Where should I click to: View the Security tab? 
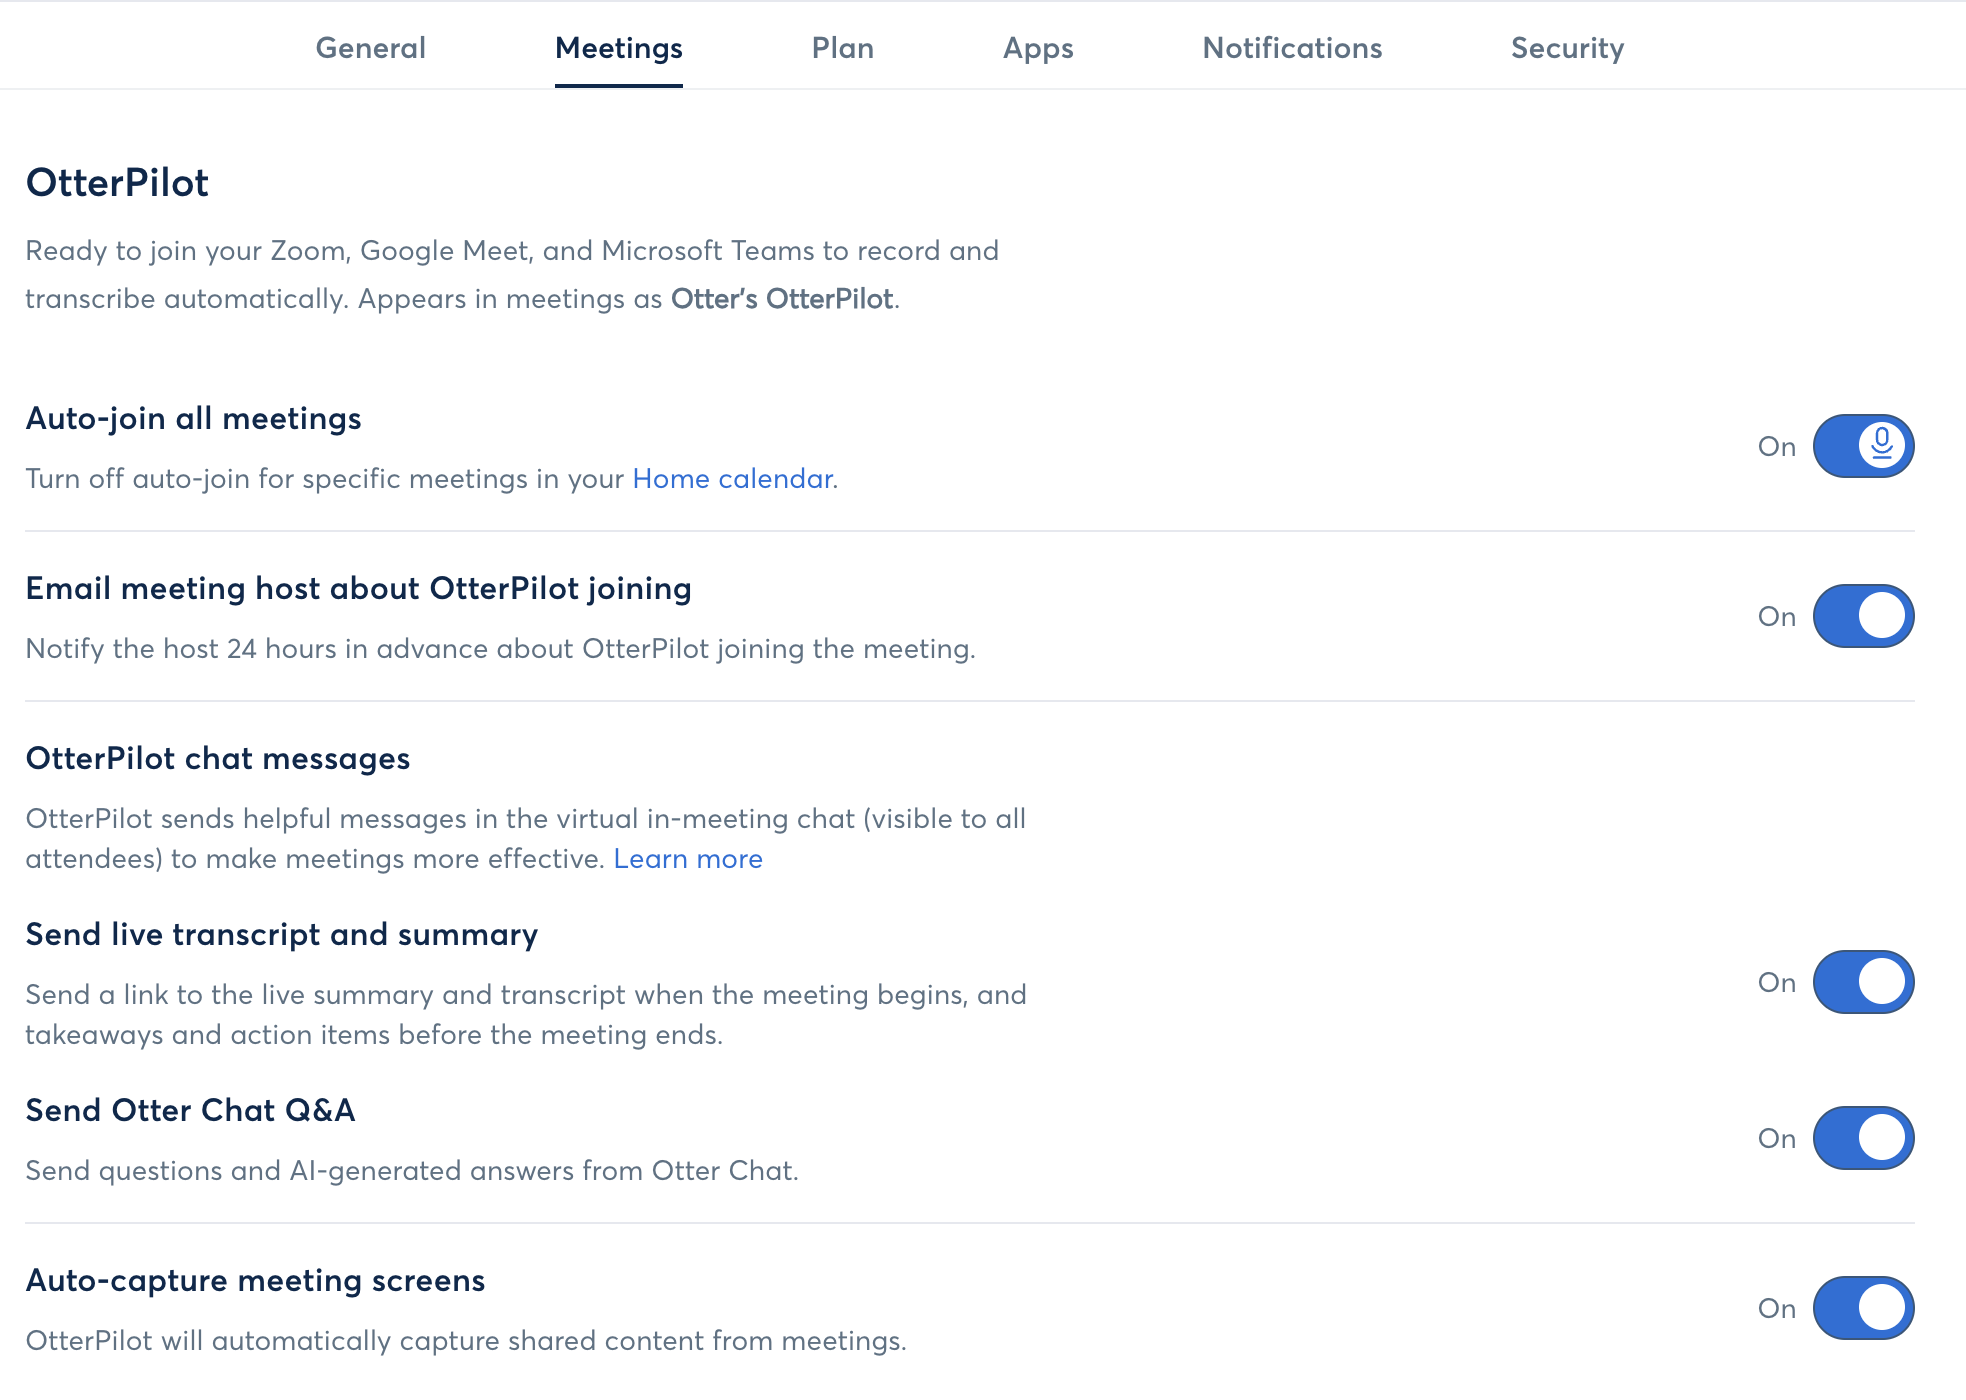click(x=1567, y=48)
